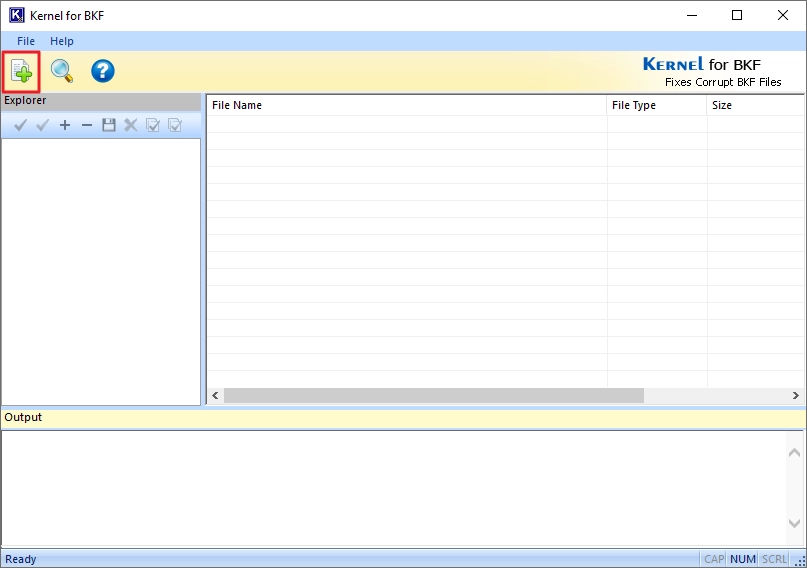Open help with the blue question mark icon

(x=103, y=71)
